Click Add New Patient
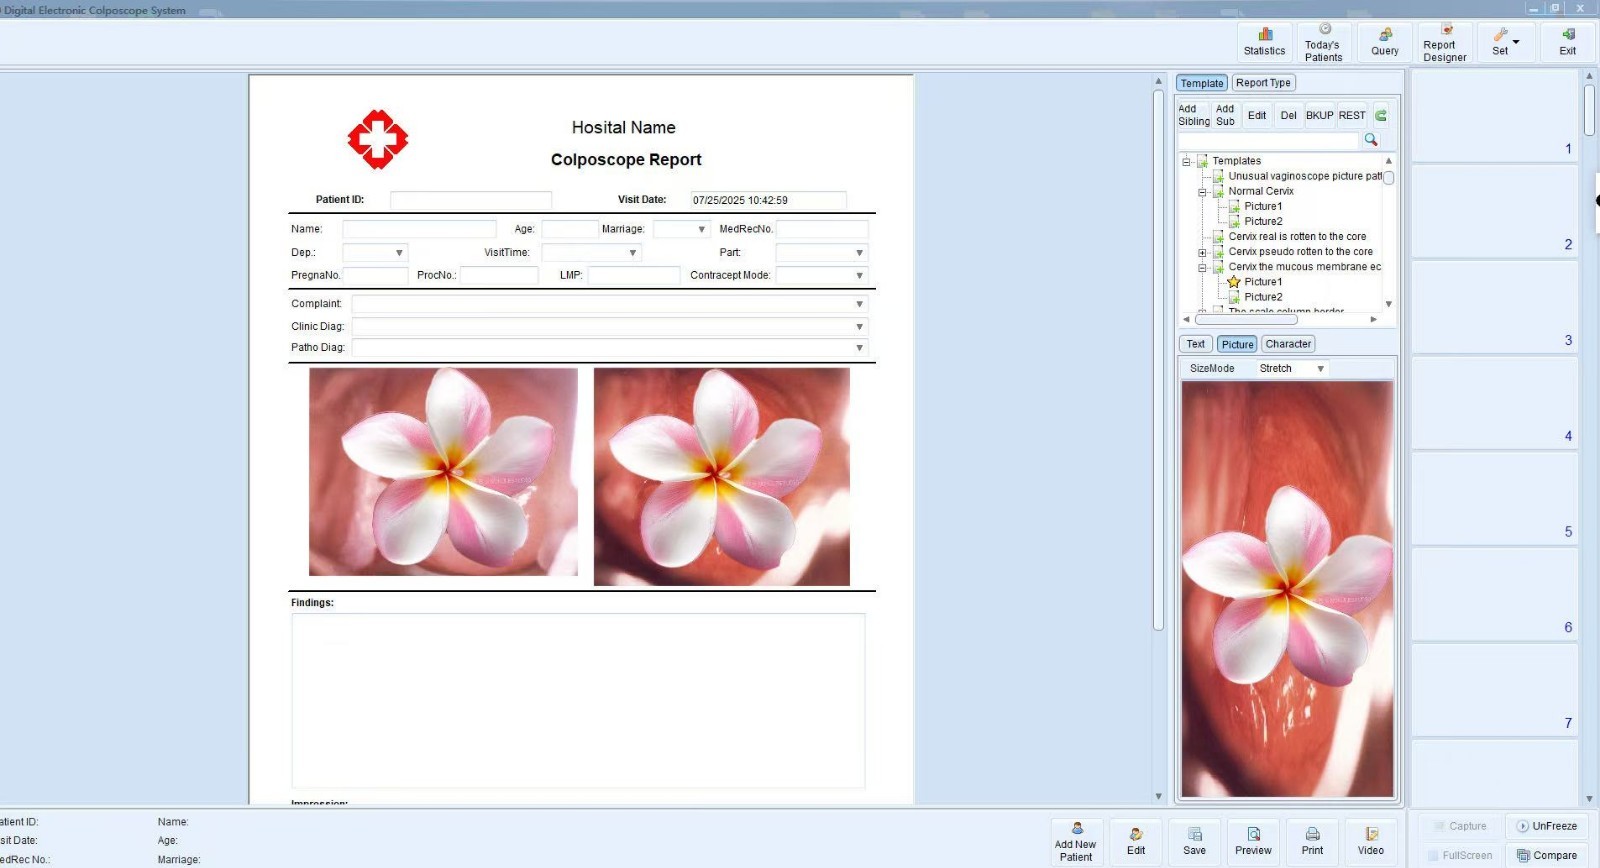Screen dimensions: 1600x868 click(1075, 842)
